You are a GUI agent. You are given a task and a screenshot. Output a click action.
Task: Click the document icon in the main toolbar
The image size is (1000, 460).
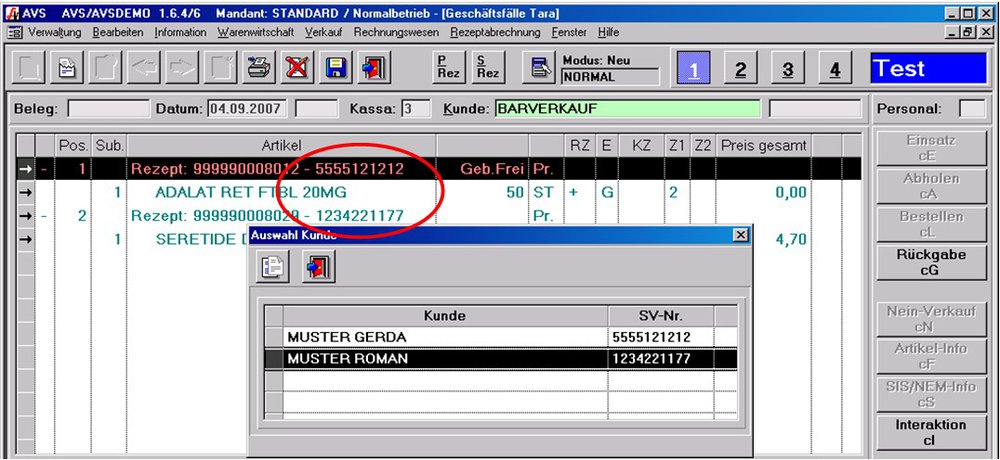click(x=66, y=68)
